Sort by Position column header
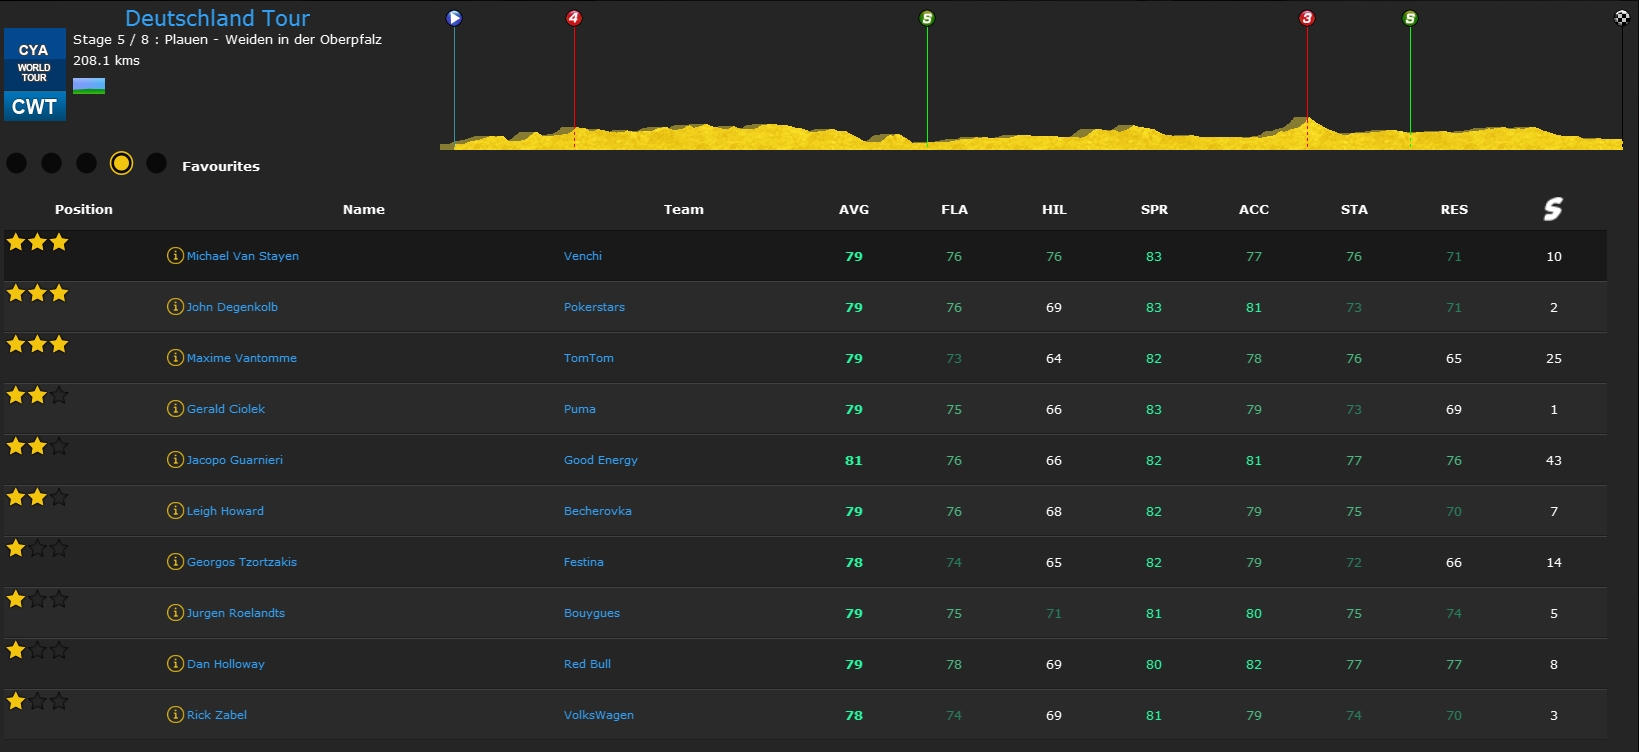1639x752 pixels. pyautogui.click(x=84, y=209)
